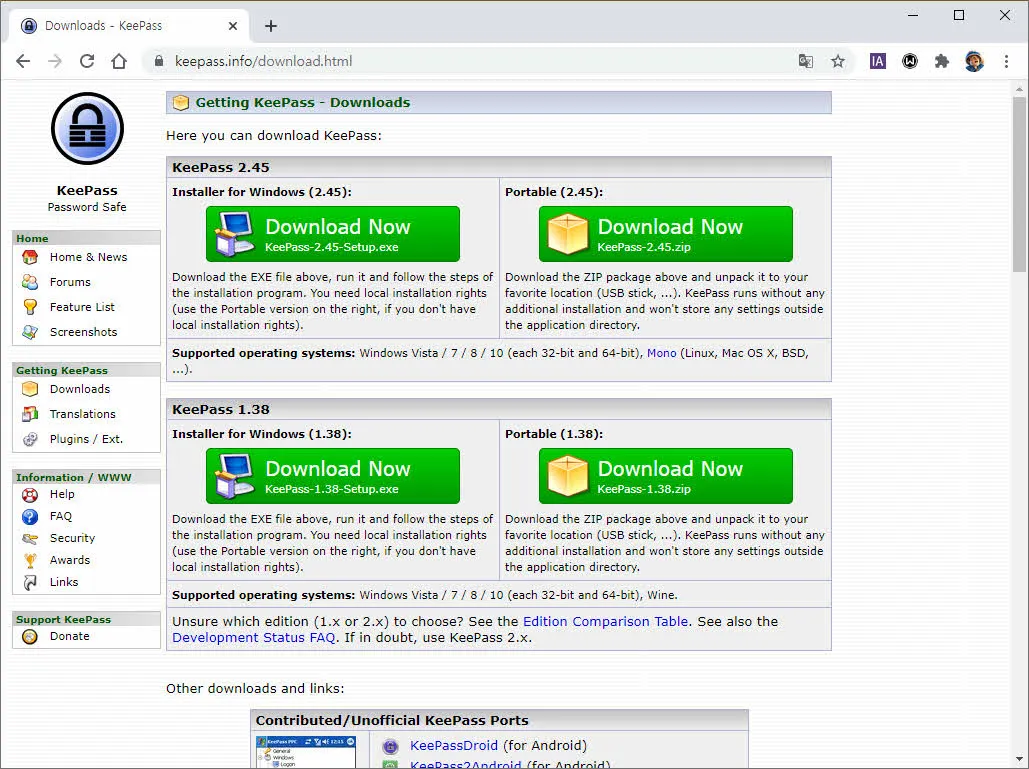Open the Feature List lightbulb icon

pyautogui.click(x=30, y=306)
